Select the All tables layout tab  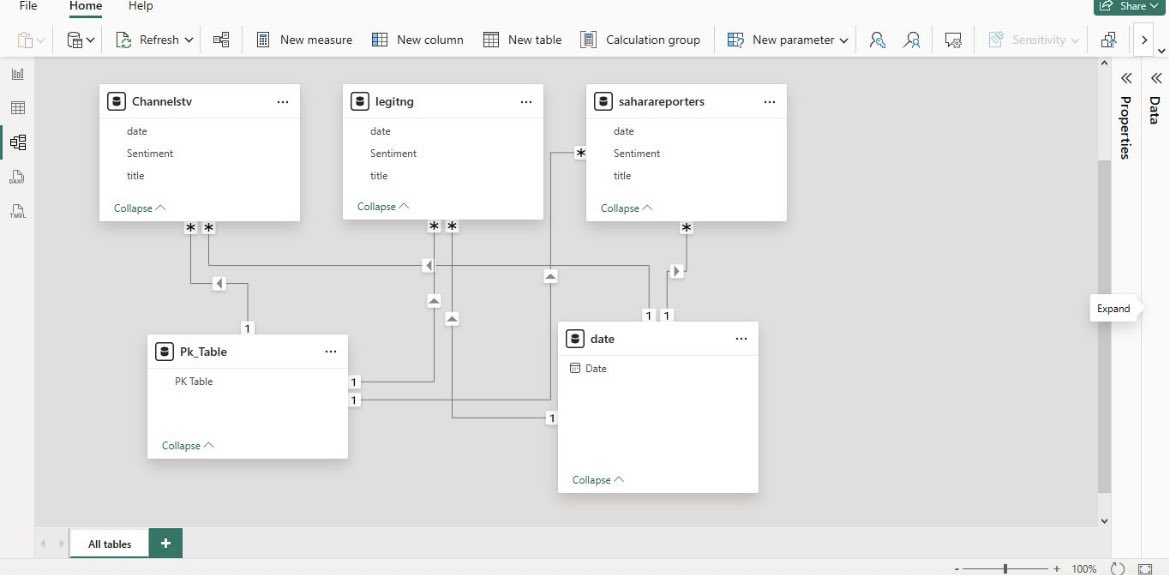110,544
